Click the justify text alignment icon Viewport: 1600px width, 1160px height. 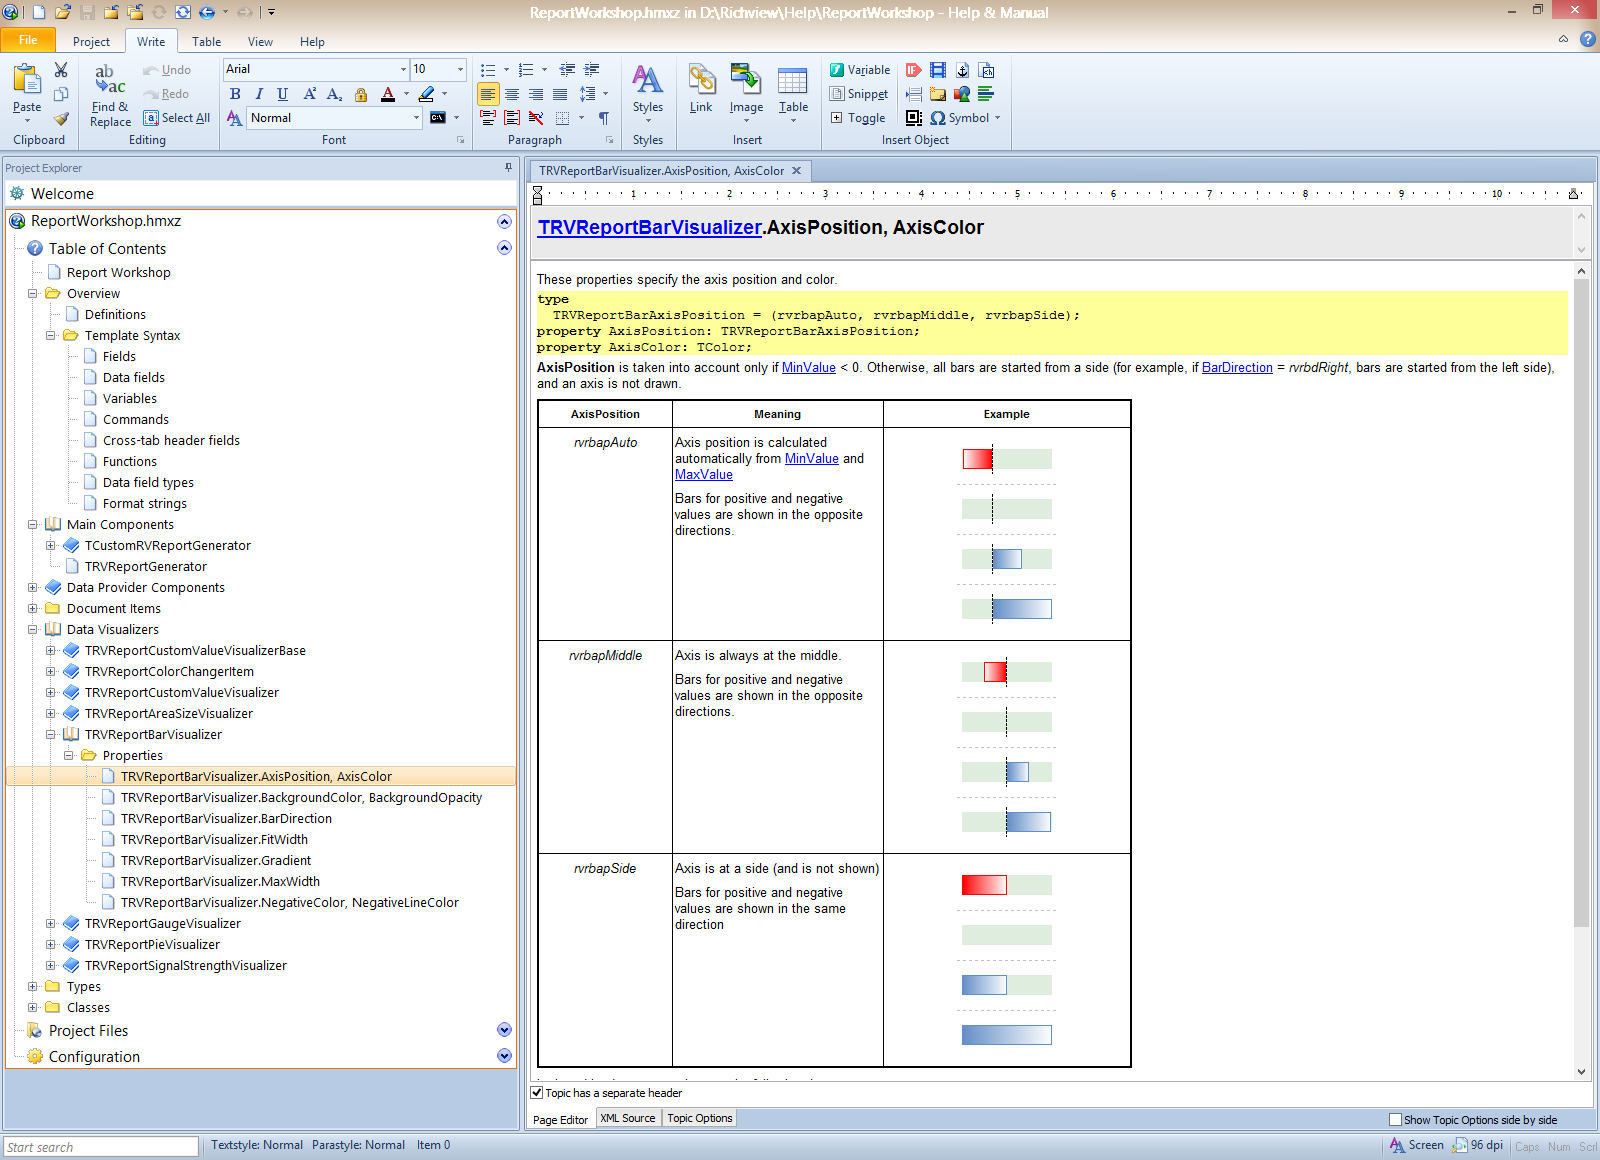[560, 94]
